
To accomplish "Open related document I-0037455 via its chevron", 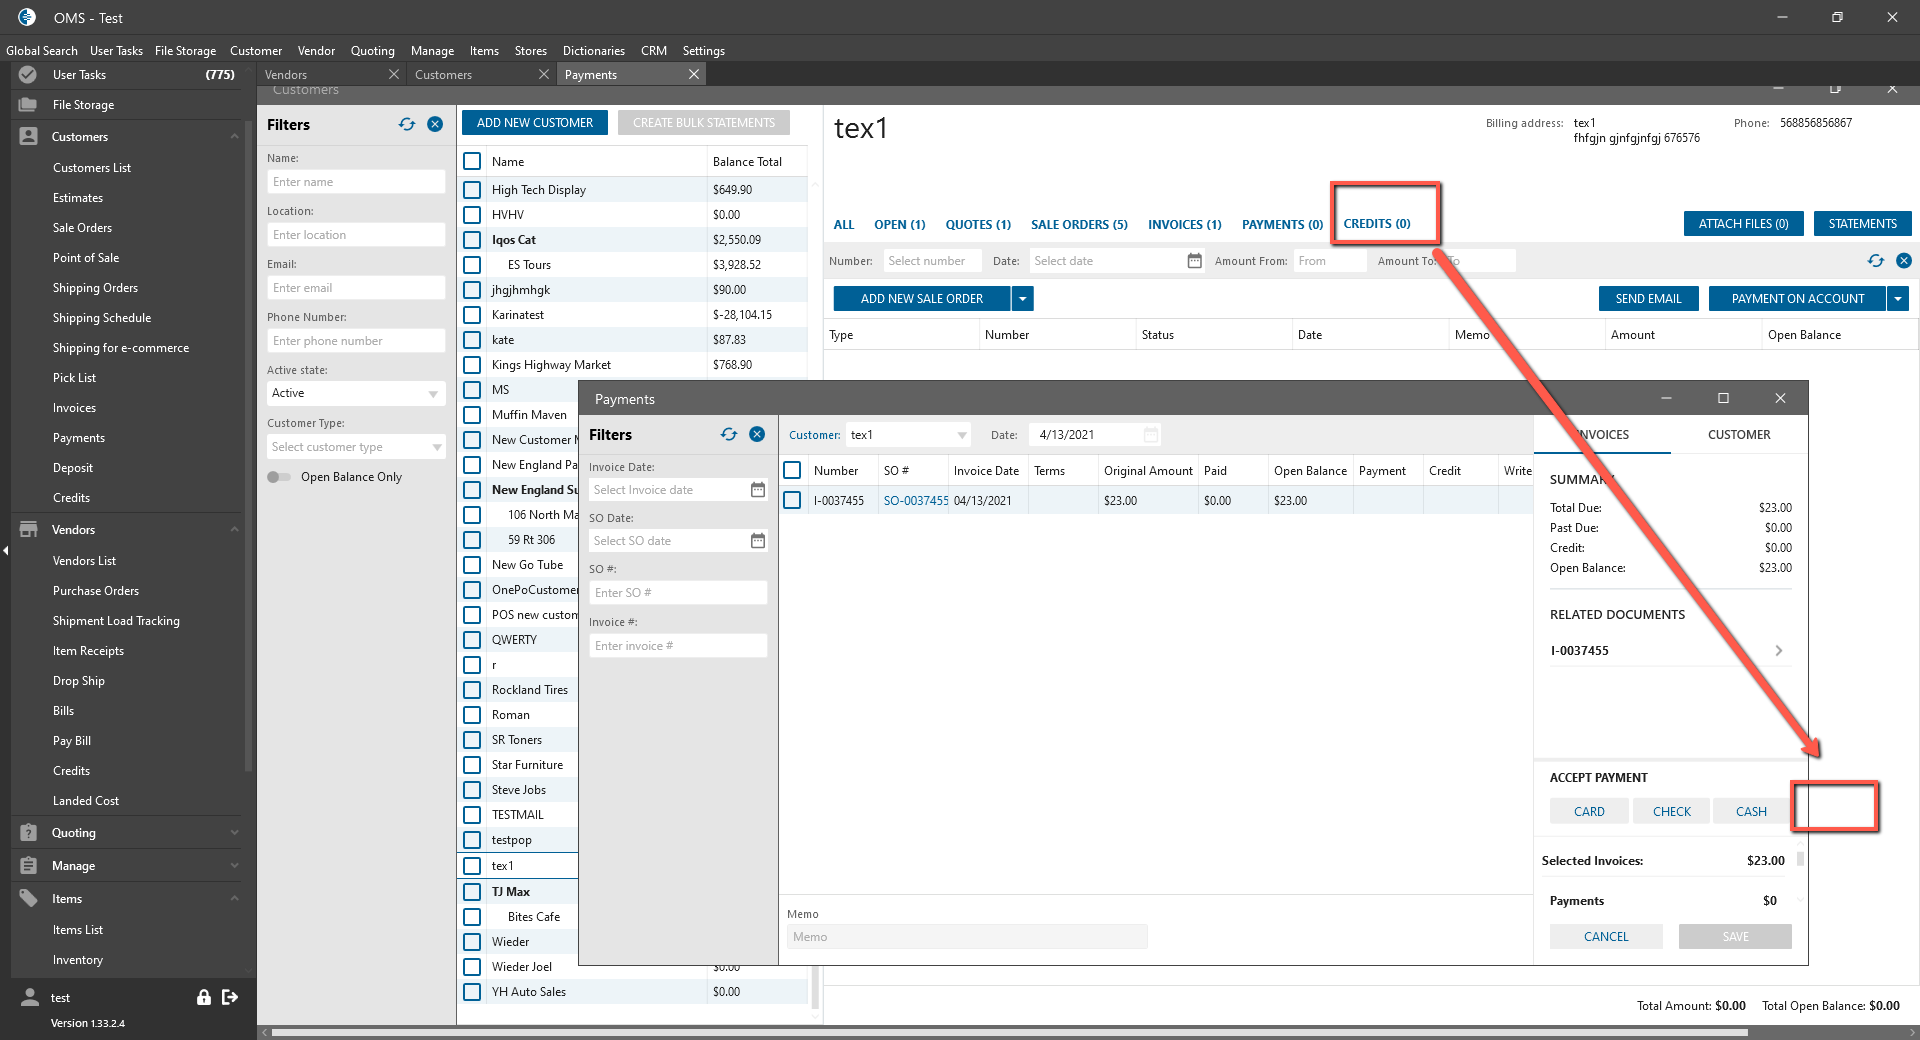I will pyautogui.click(x=1779, y=651).
